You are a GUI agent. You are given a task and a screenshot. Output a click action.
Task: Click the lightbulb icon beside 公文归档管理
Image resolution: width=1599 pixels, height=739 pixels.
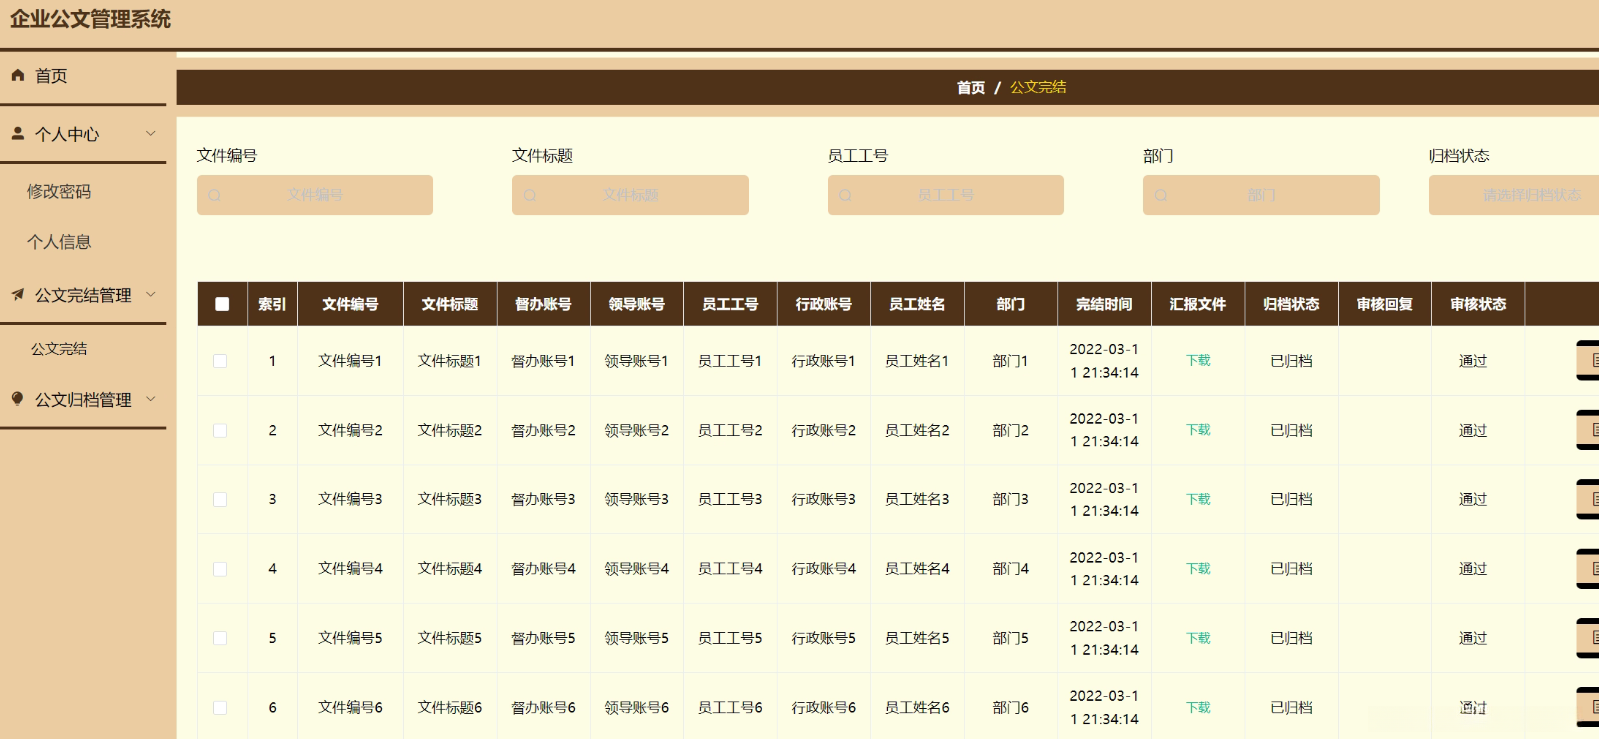click(17, 398)
